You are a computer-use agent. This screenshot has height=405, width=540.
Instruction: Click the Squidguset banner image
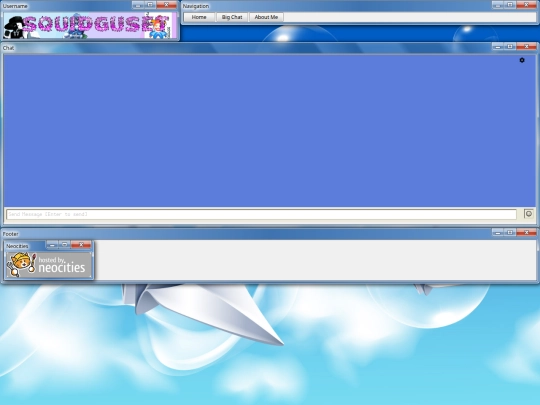tap(90, 25)
